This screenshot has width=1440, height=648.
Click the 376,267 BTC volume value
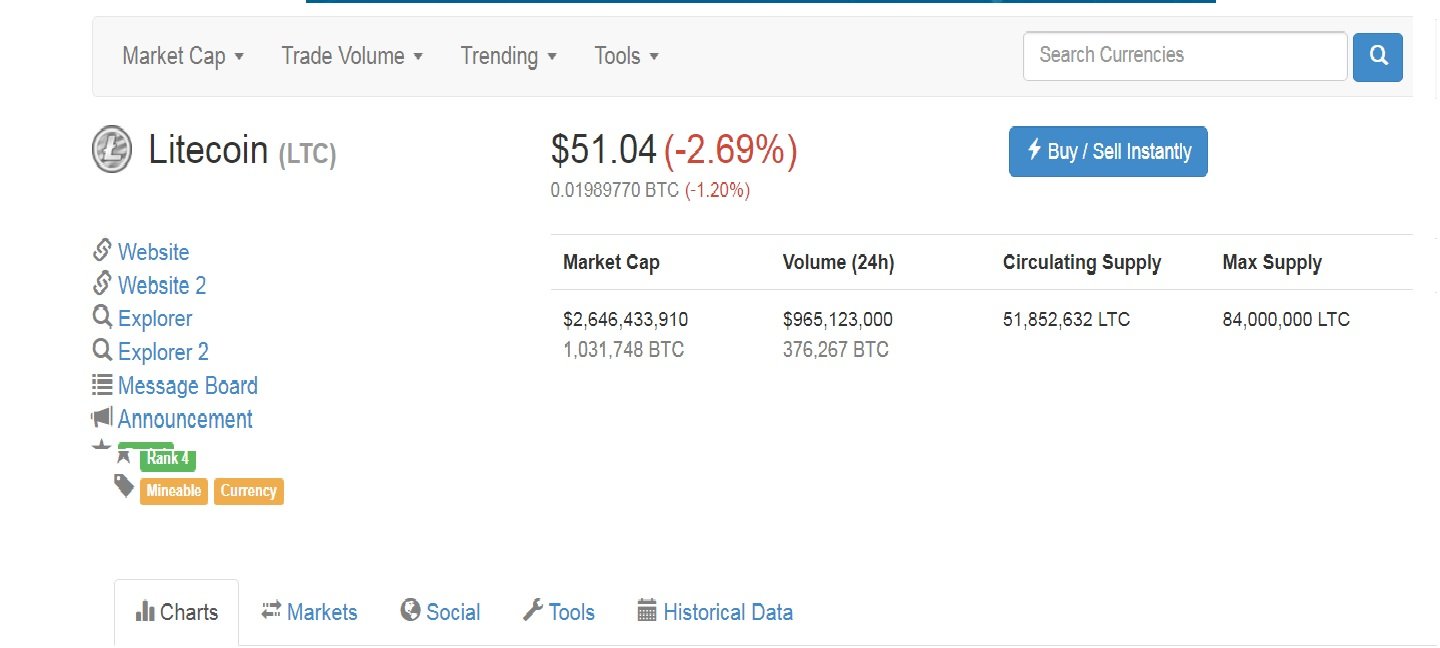tap(836, 350)
